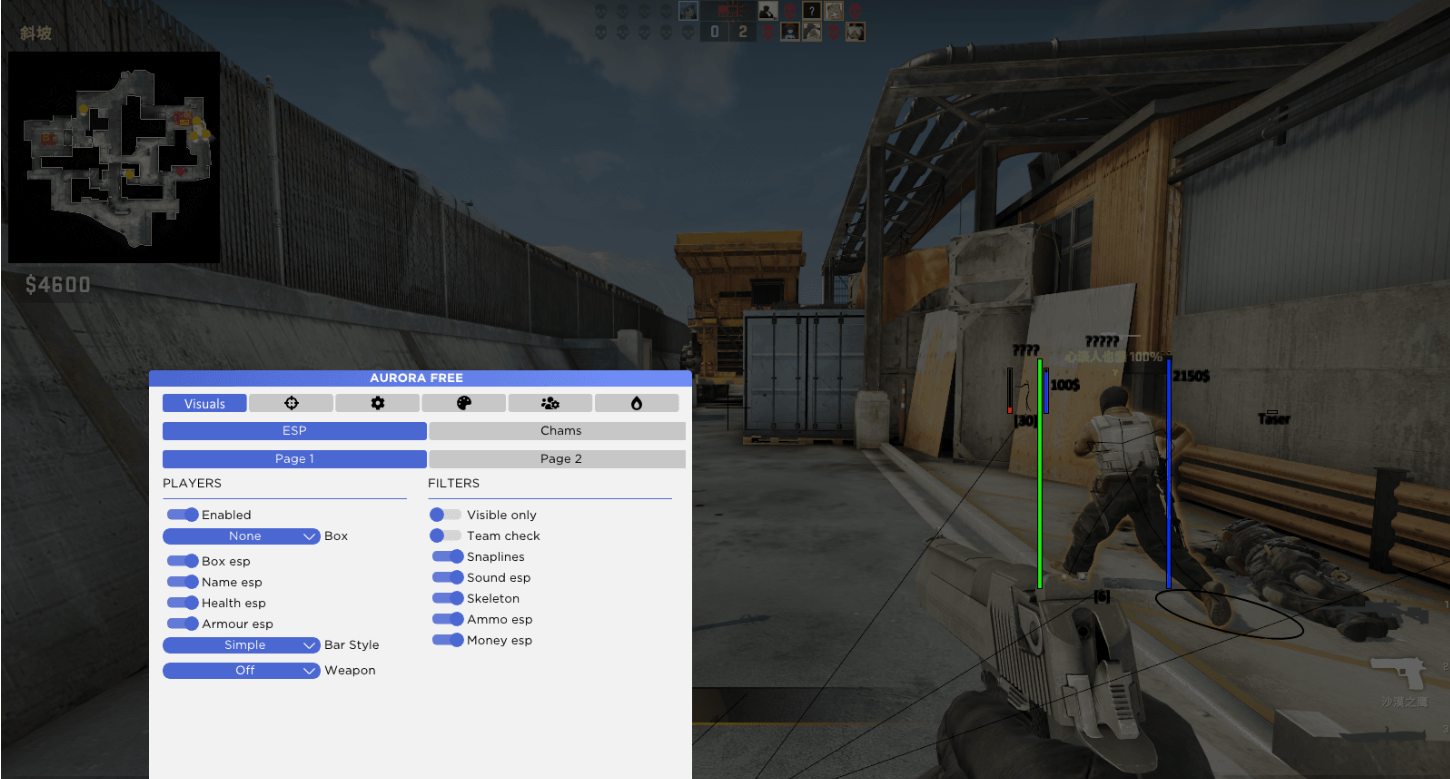Viewport: 1450px width, 779px height.
Task: Switch to the Chams tab
Action: (x=557, y=431)
